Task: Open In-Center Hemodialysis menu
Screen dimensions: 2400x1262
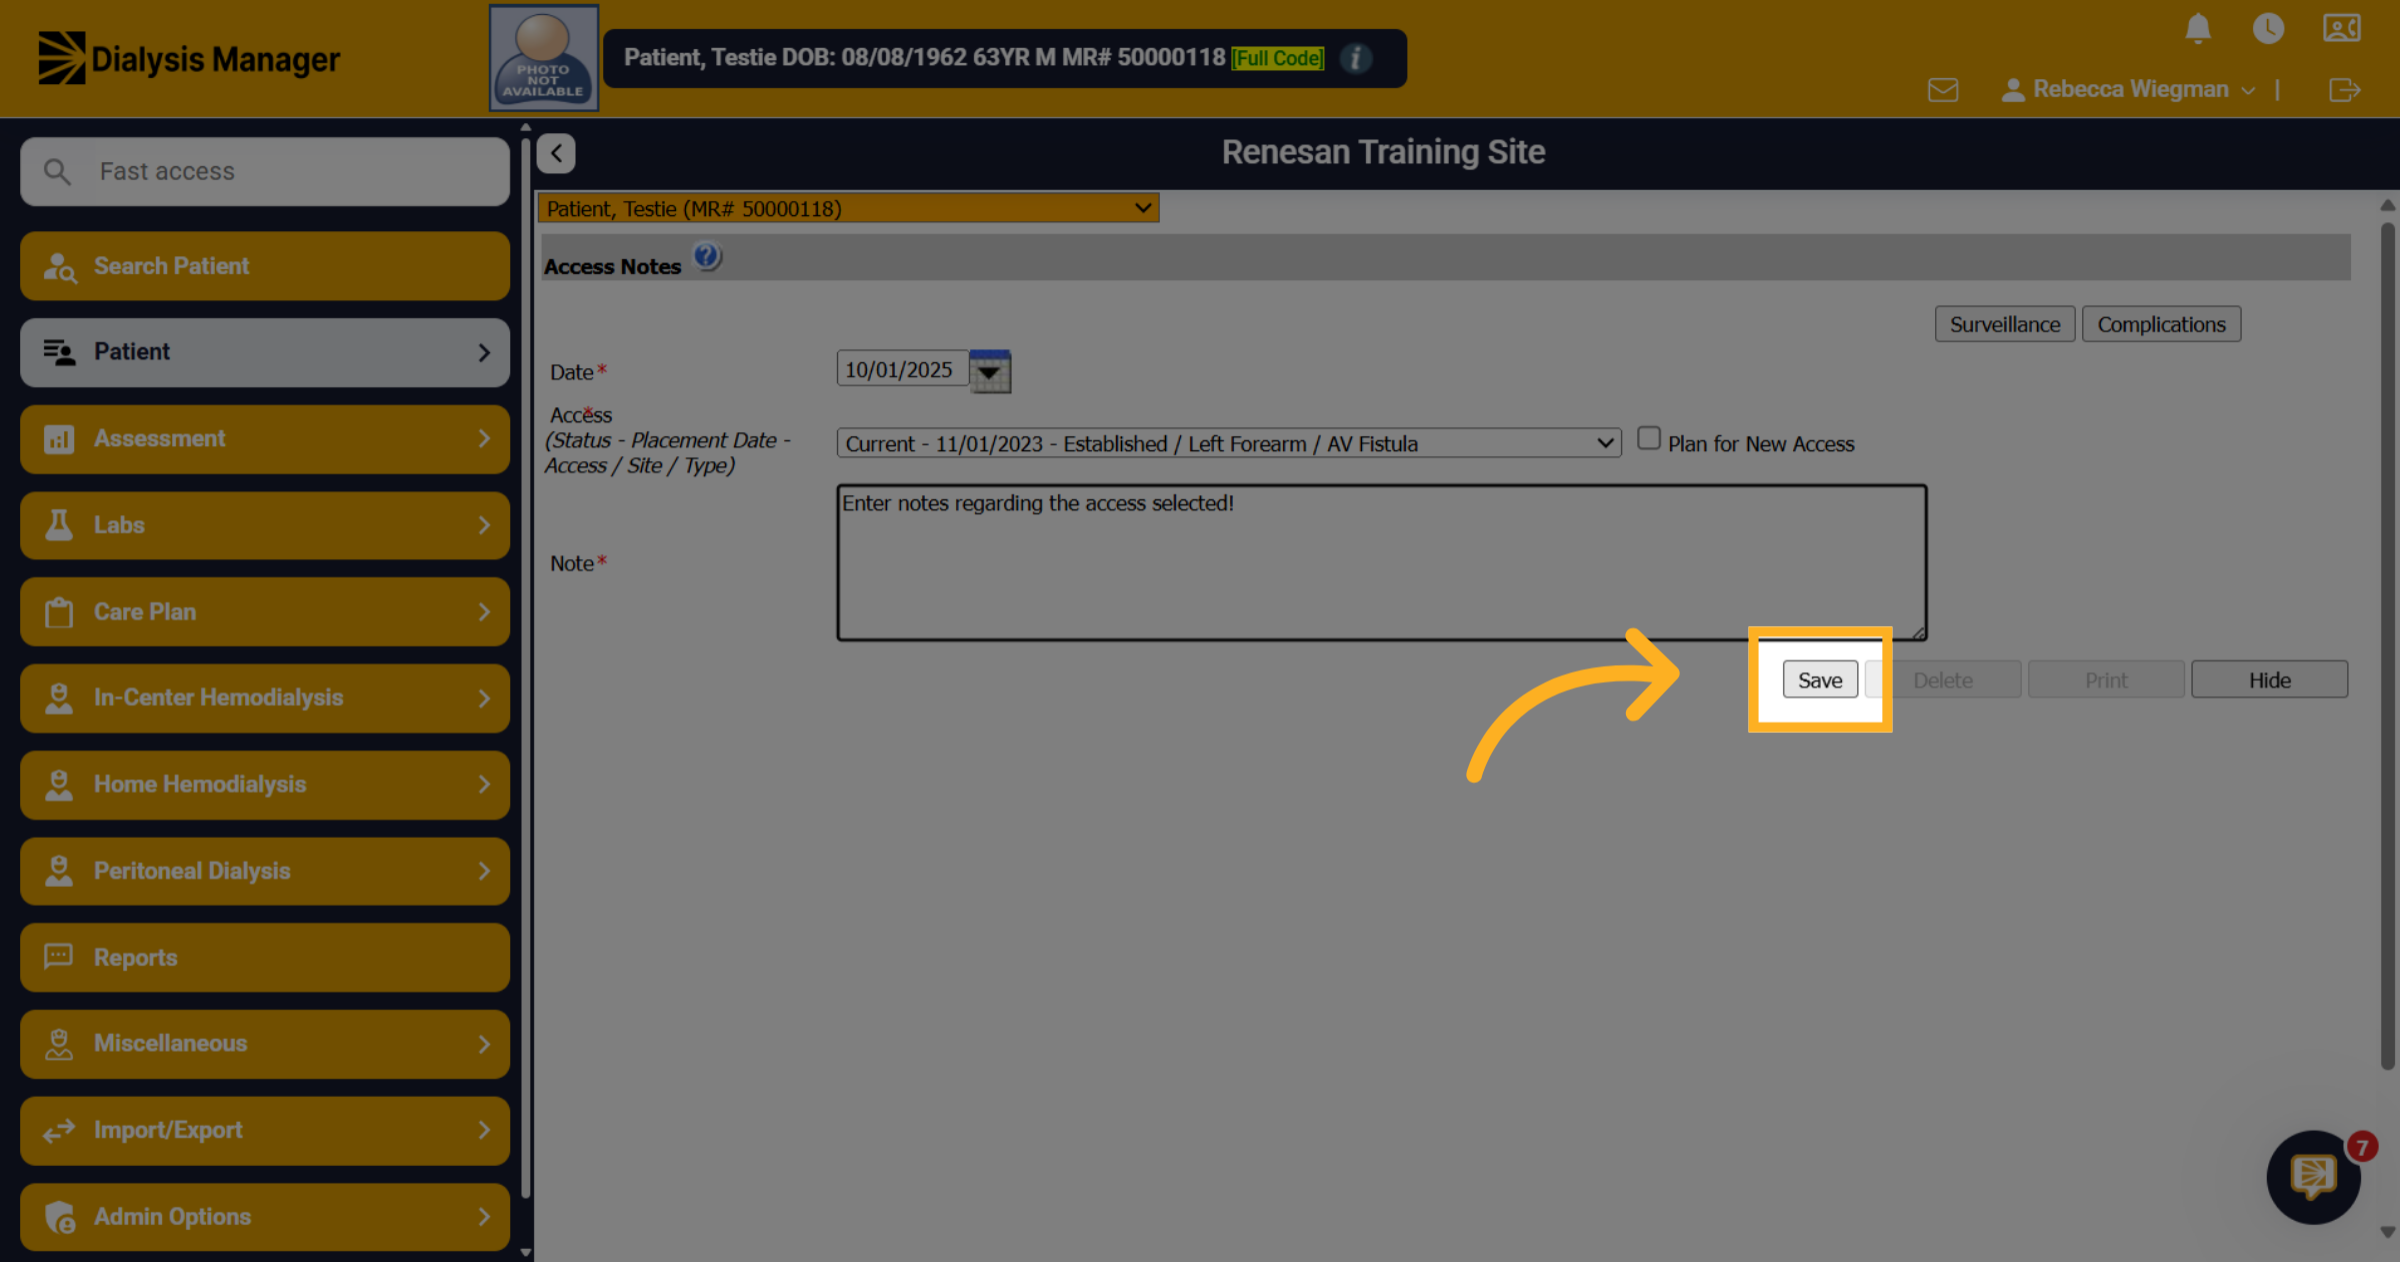Action: coord(265,698)
